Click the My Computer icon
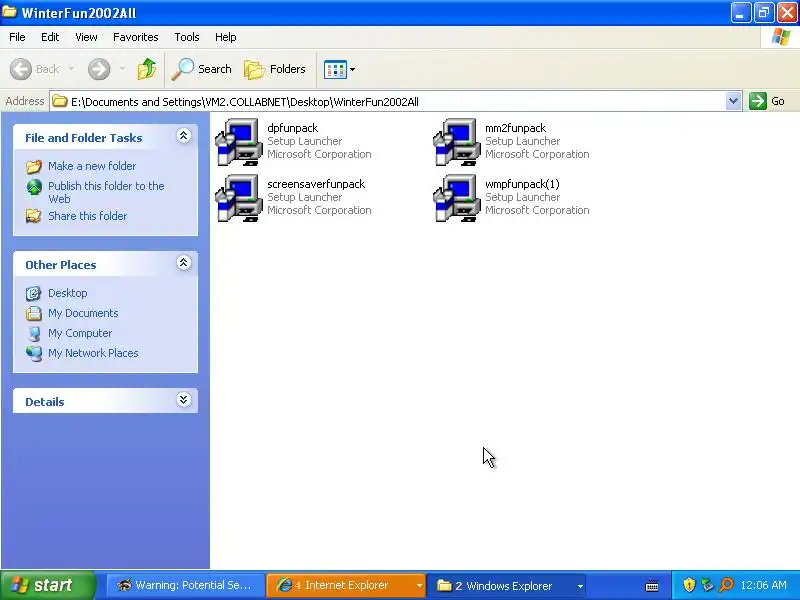The width and height of the screenshot is (800, 600). (34, 334)
